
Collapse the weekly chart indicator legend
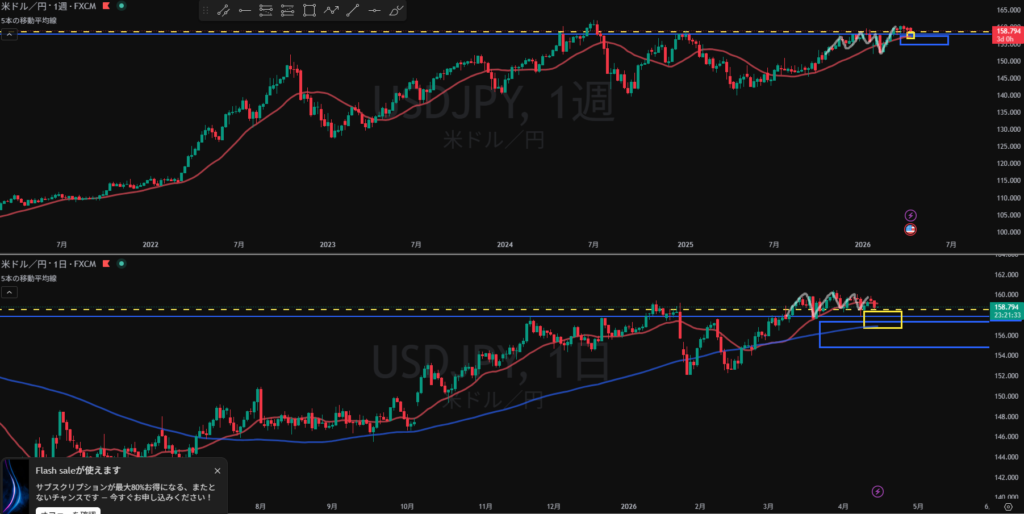tap(9, 35)
